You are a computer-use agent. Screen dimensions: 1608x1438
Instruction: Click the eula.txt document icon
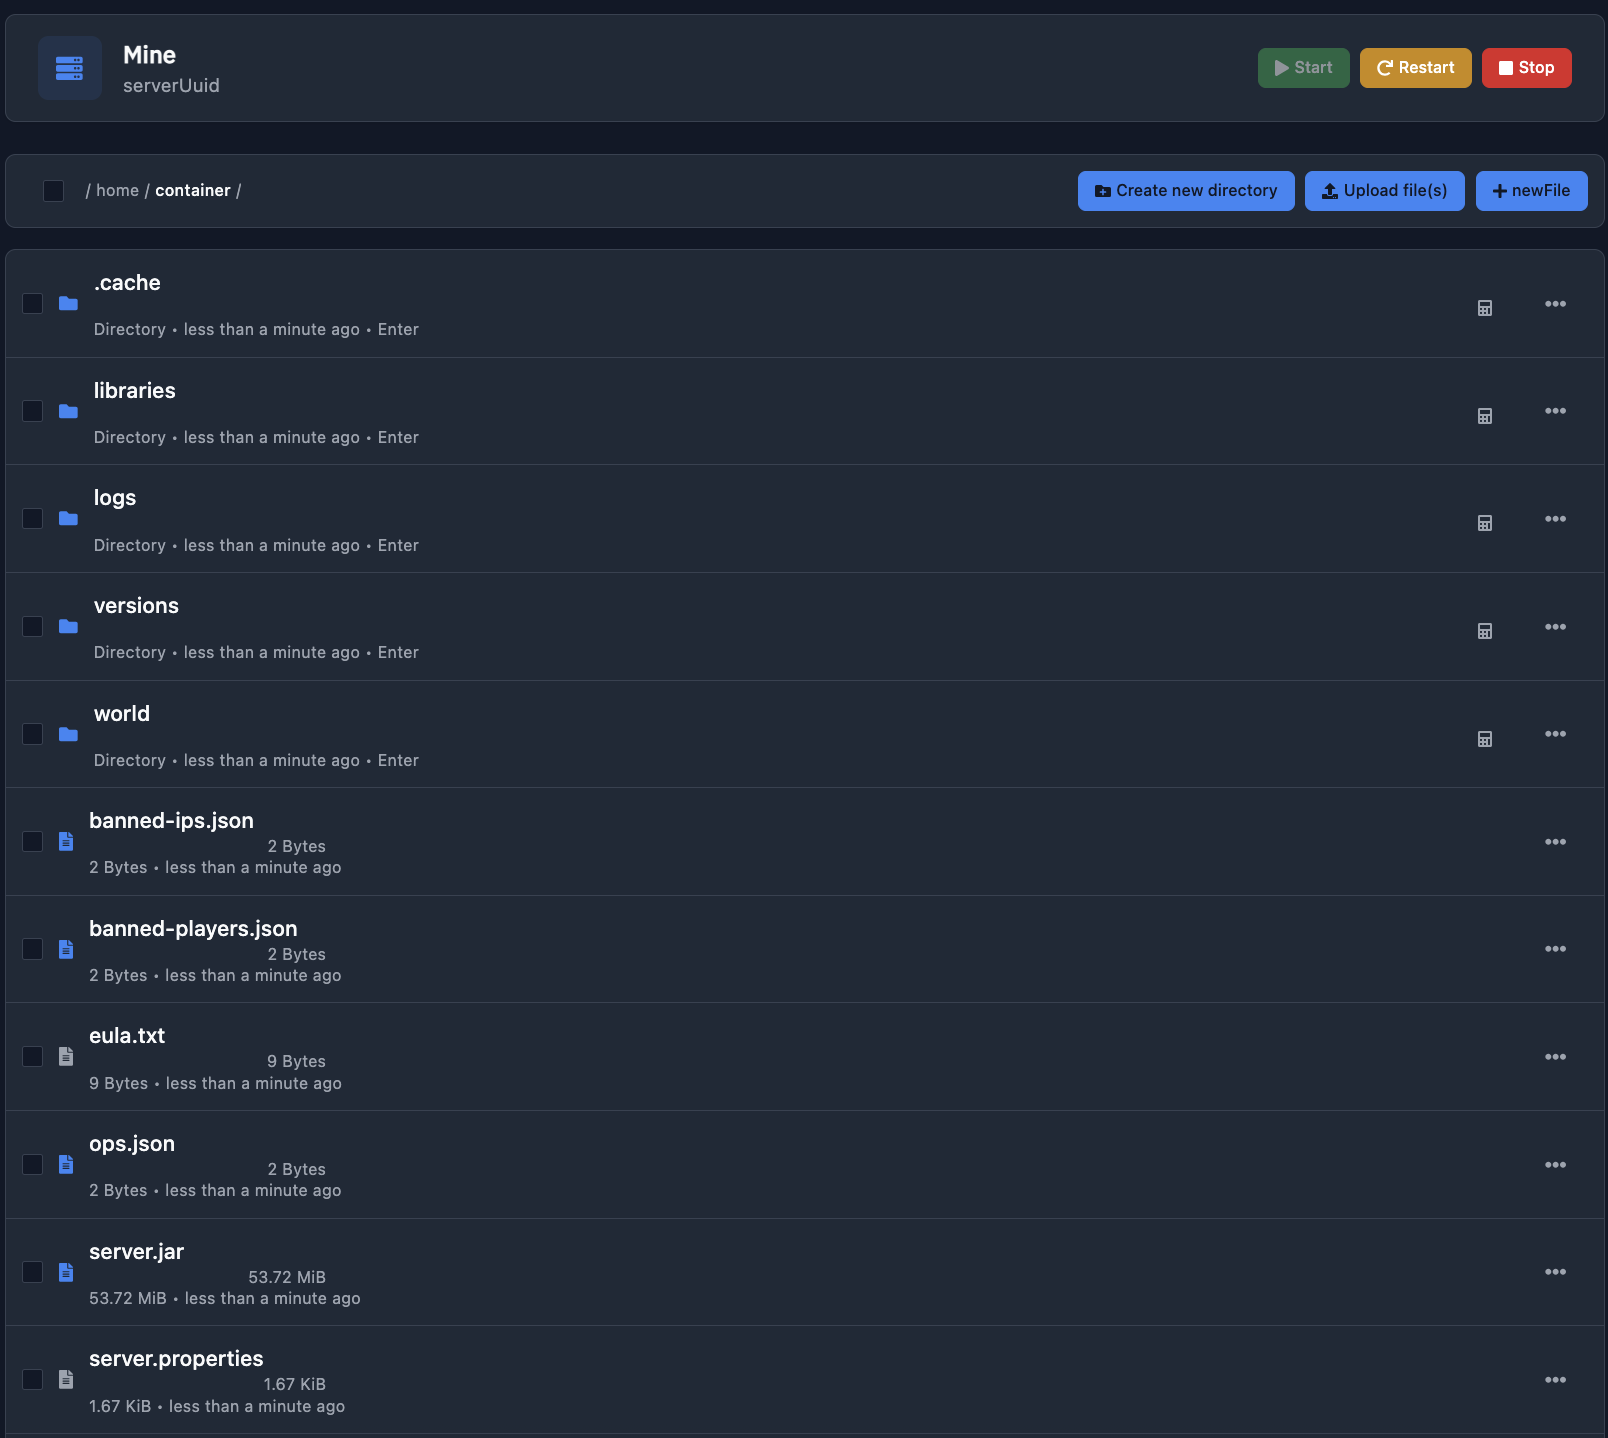pos(66,1056)
